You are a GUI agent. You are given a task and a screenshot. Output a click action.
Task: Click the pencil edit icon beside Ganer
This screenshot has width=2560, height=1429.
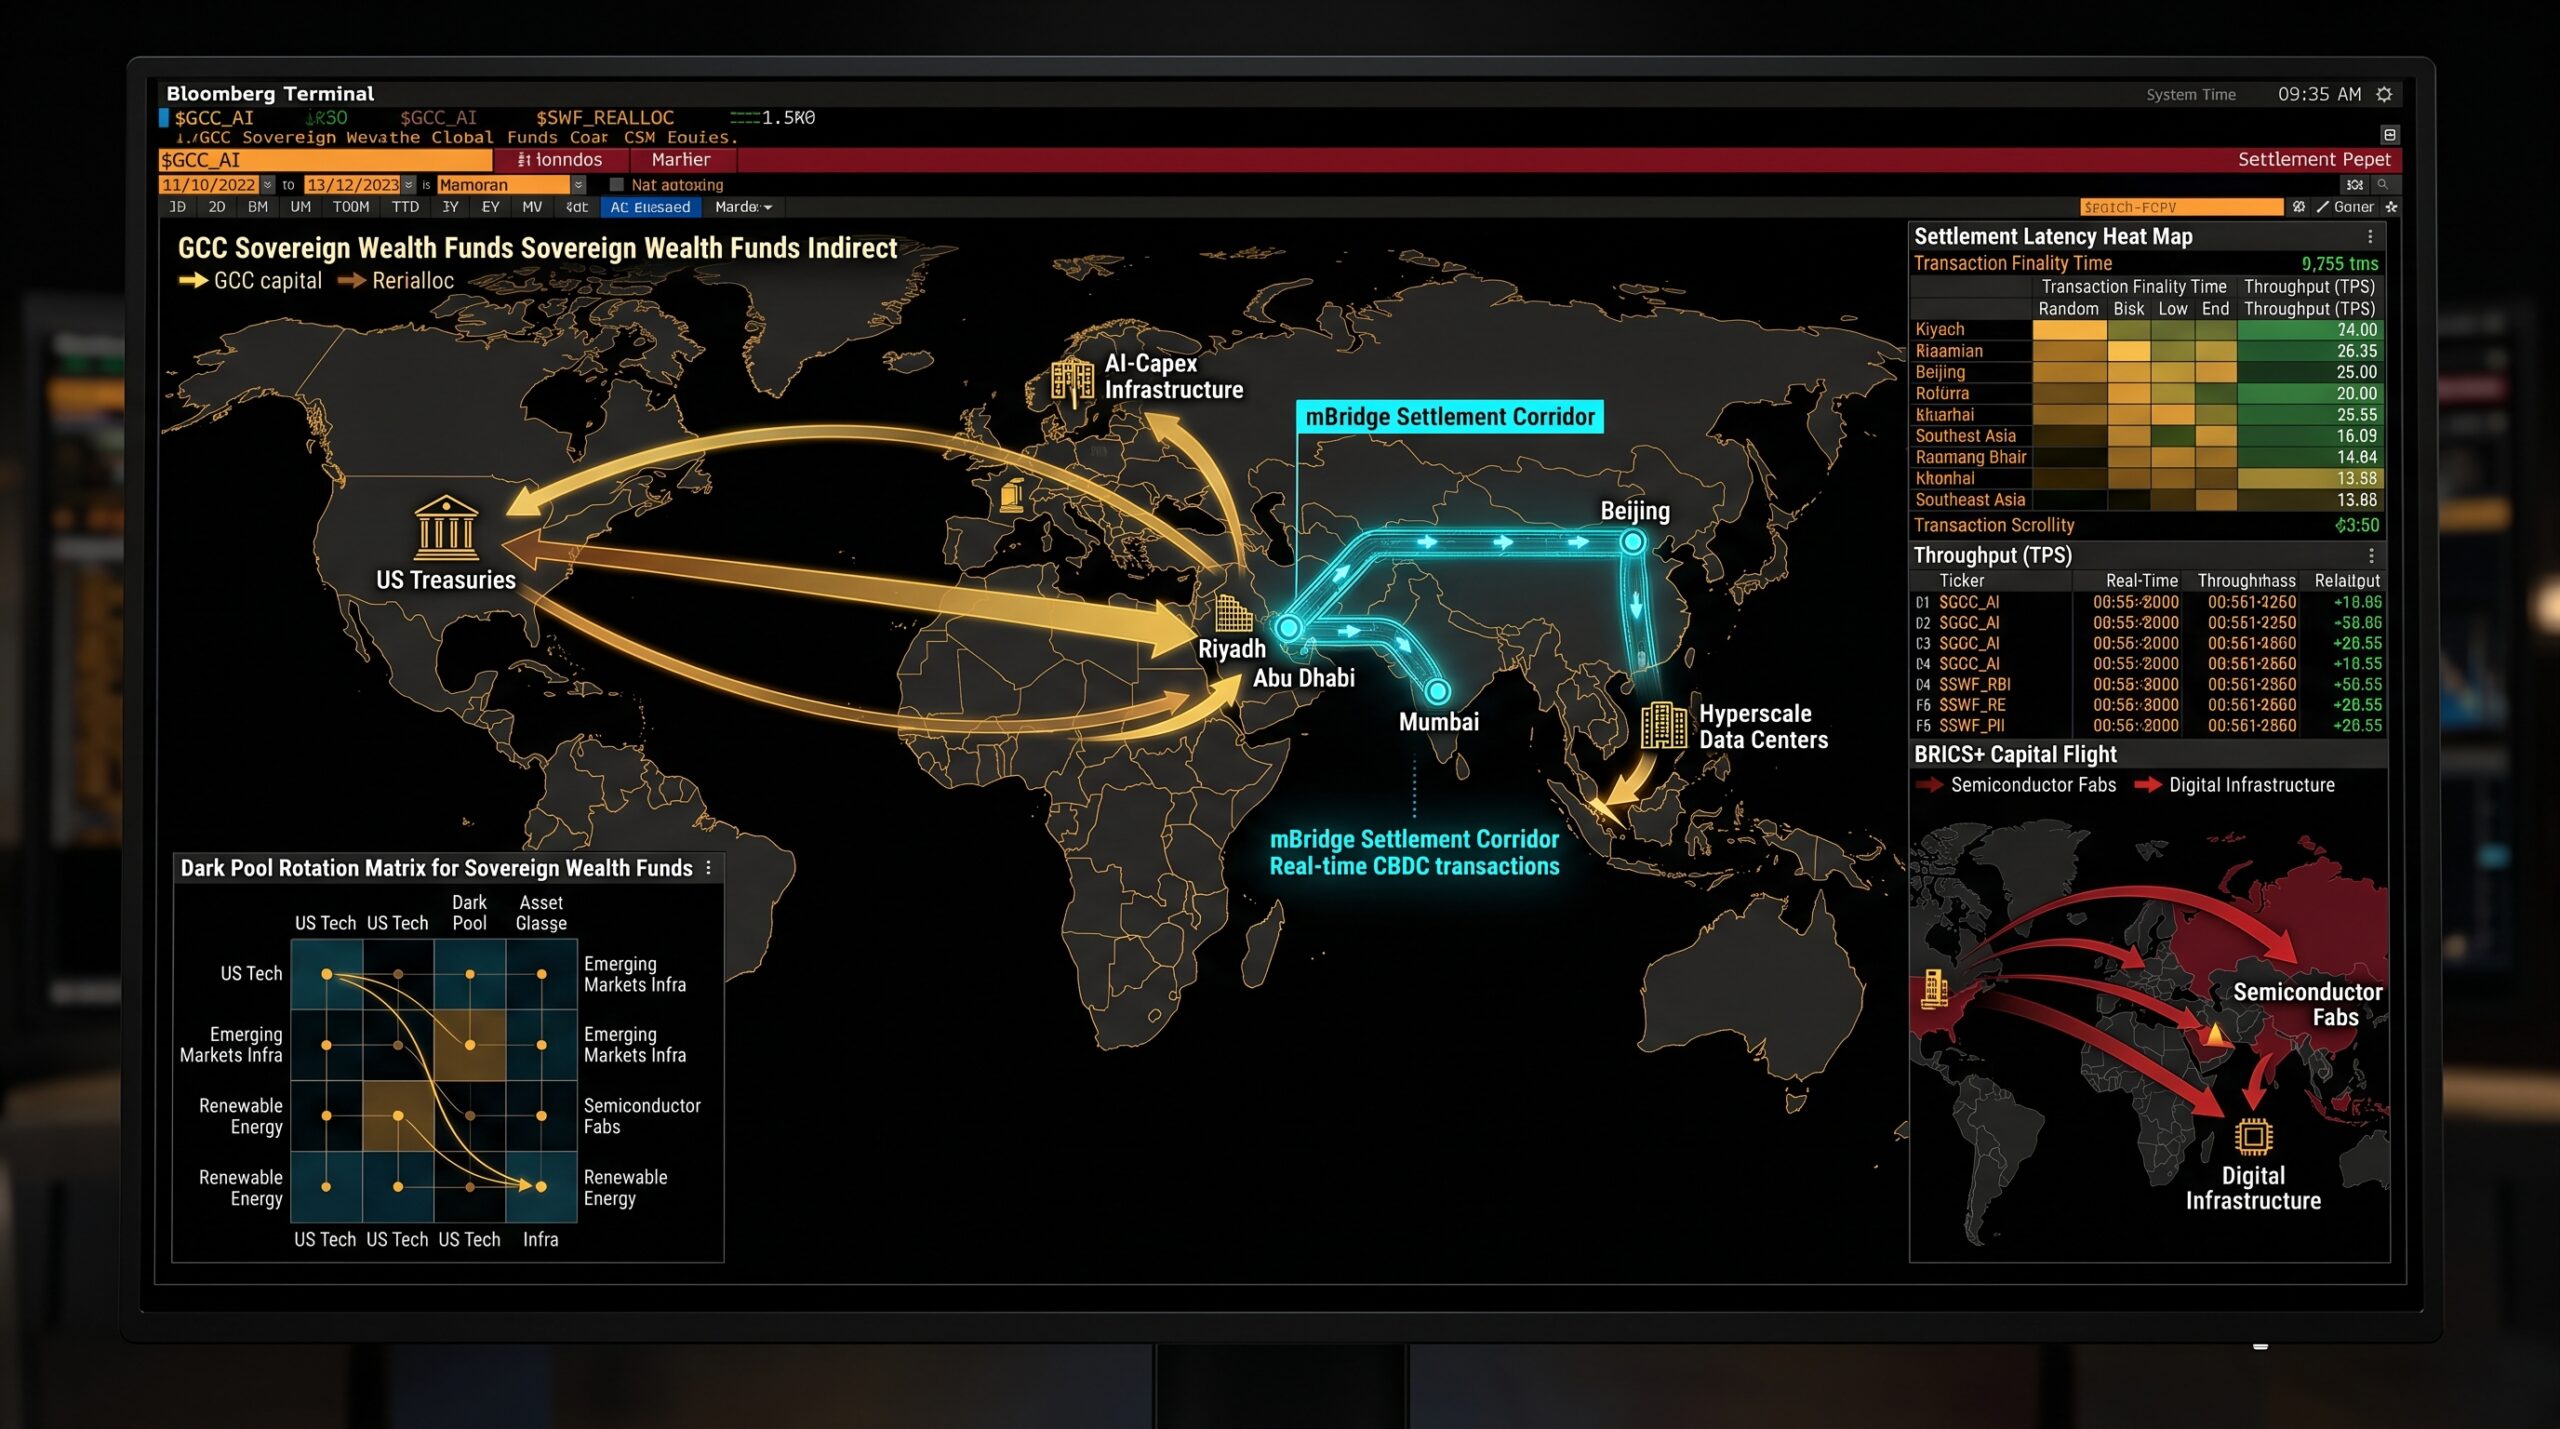click(2323, 207)
